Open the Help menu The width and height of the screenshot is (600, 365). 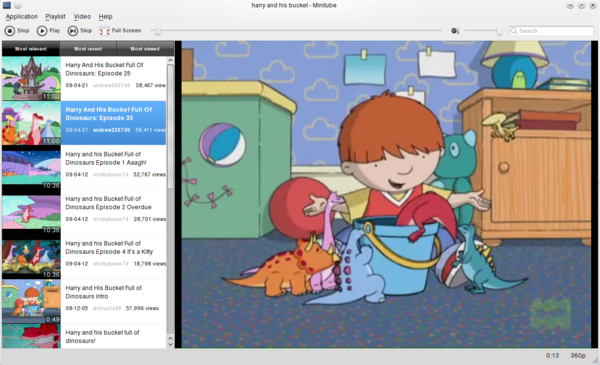[x=105, y=16]
